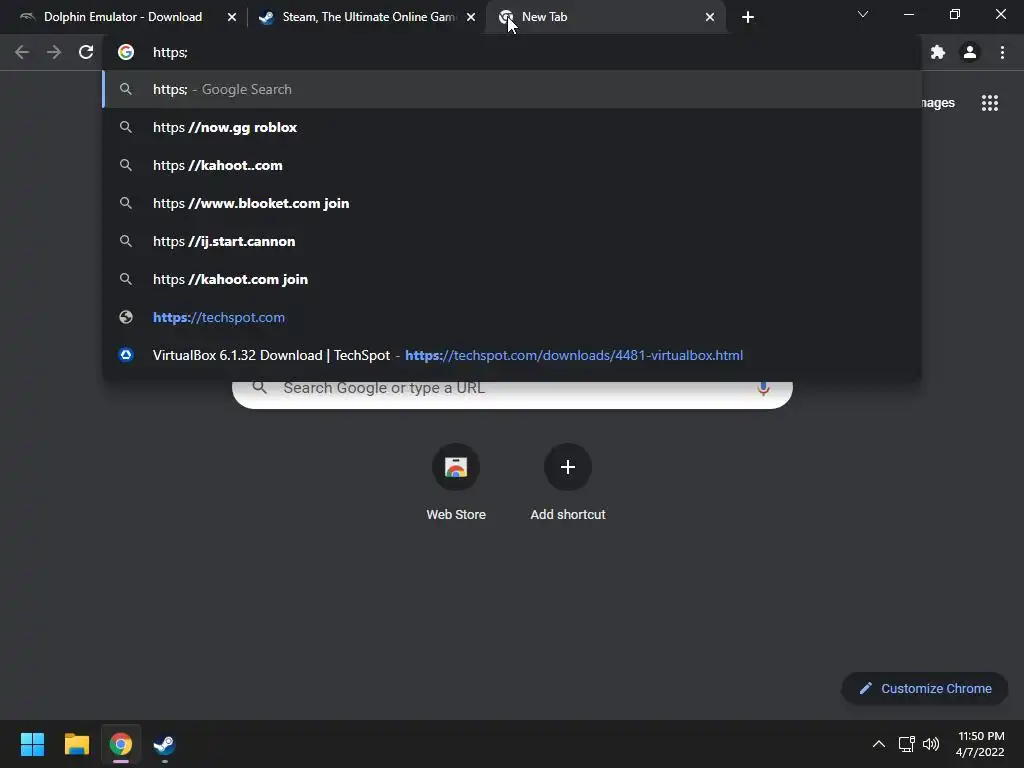Close the Steam tab
This screenshot has width=1024, height=768.
471,17
